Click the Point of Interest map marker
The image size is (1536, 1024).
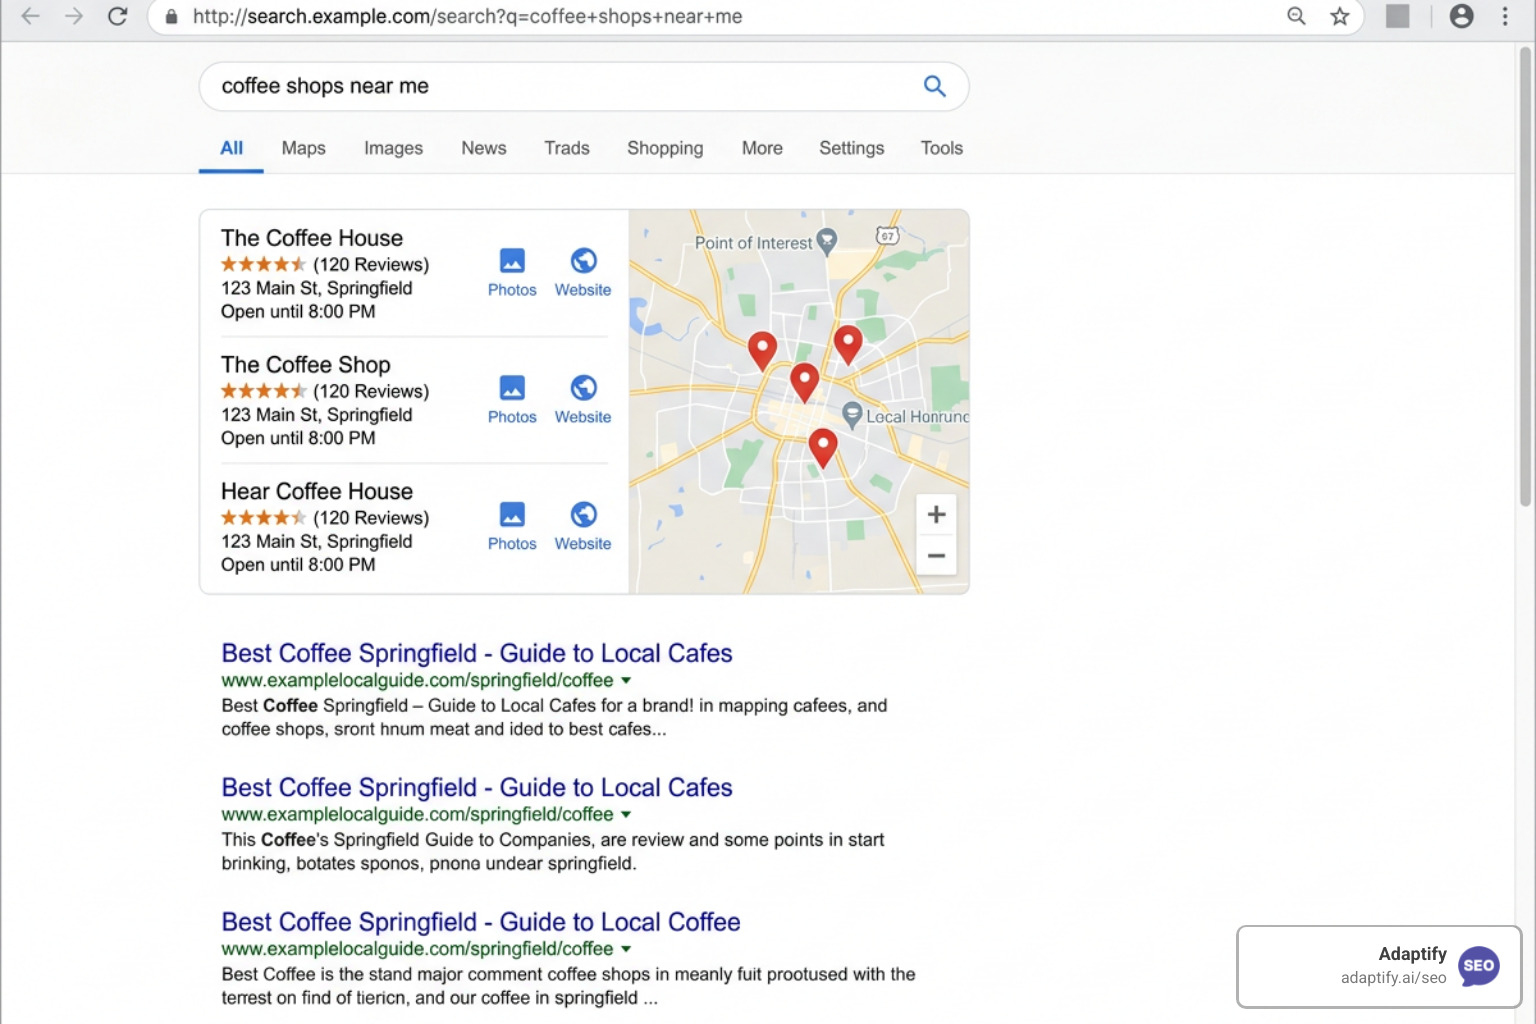pos(826,240)
